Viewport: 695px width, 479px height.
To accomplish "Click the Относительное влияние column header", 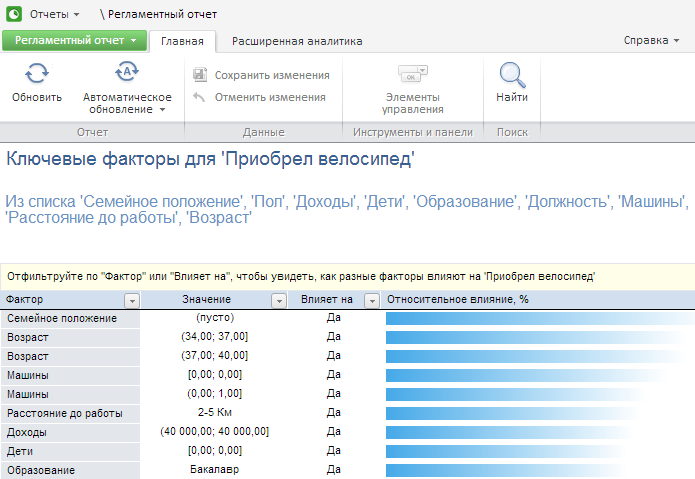I will tap(457, 300).
